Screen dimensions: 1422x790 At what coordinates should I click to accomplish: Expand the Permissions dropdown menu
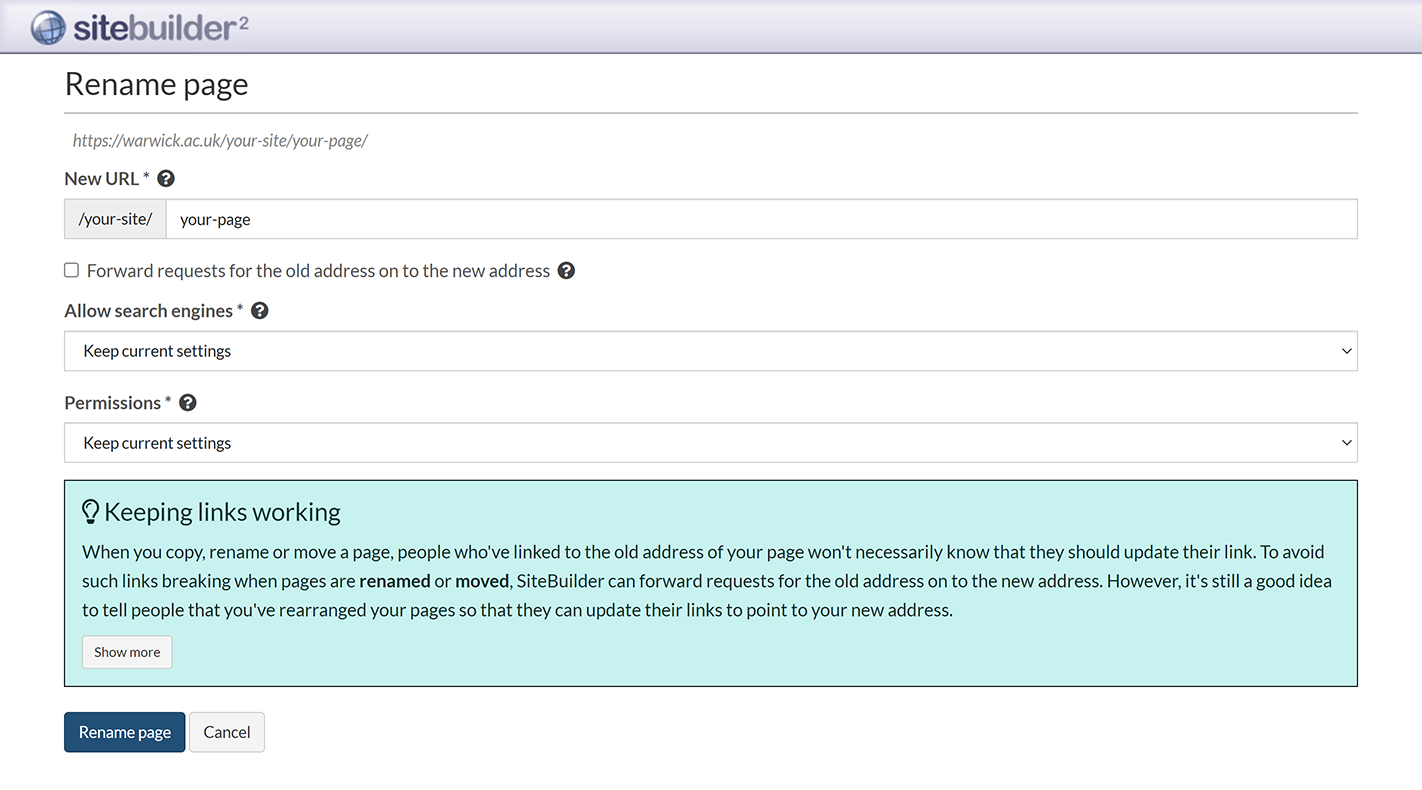(x=710, y=443)
